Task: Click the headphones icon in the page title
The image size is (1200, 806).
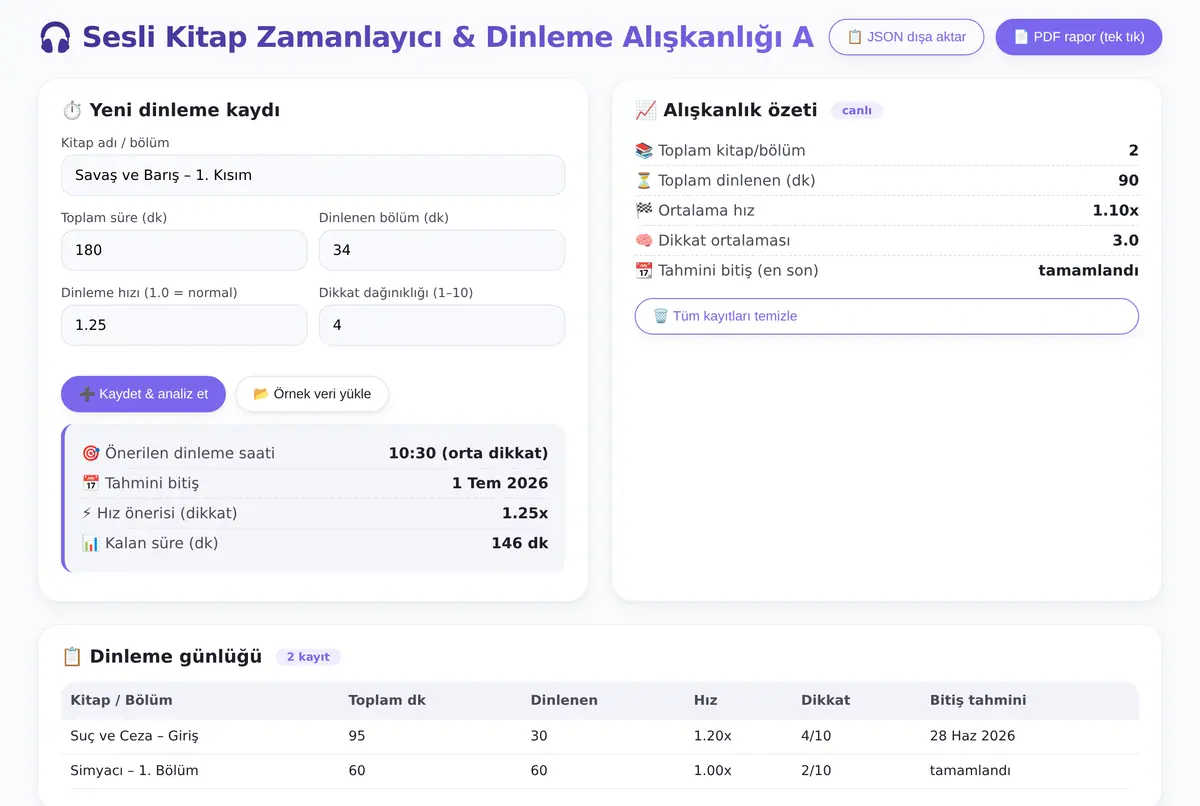Action: coord(55,38)
